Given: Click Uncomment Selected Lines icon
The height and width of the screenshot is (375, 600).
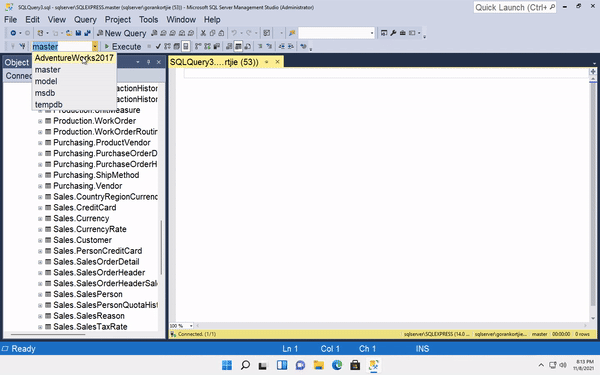Looking at the screenshot, I should pos(269,47).
